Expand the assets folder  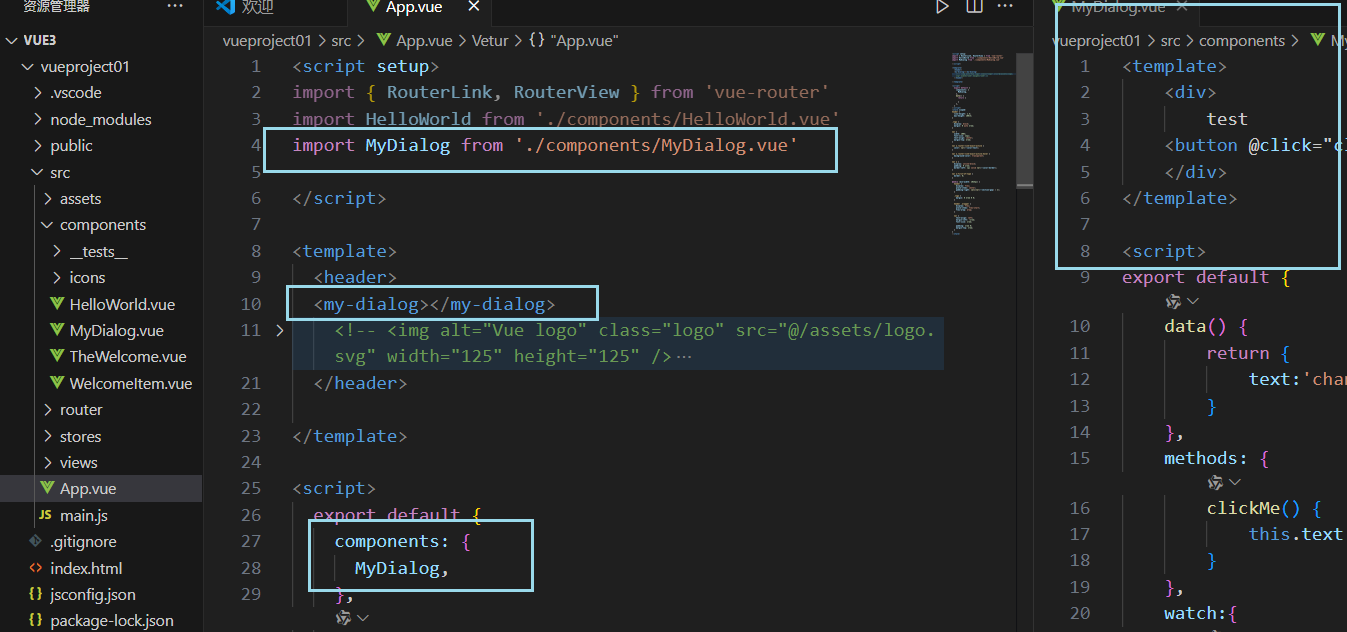click(x=47, y=199)
